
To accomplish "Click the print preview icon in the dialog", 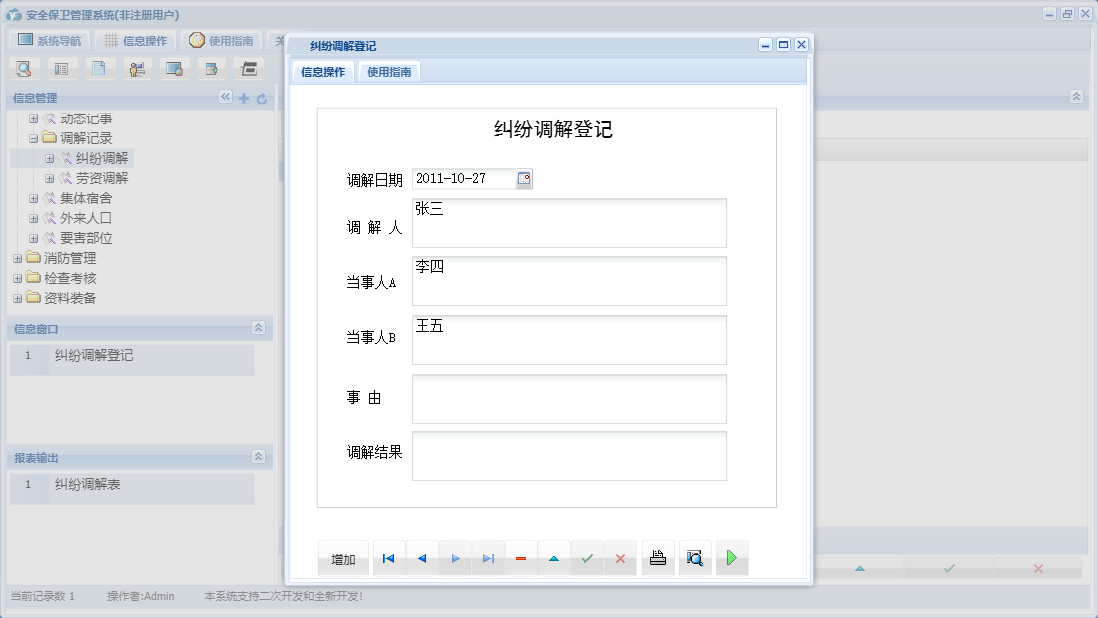I will coord(695,558).
